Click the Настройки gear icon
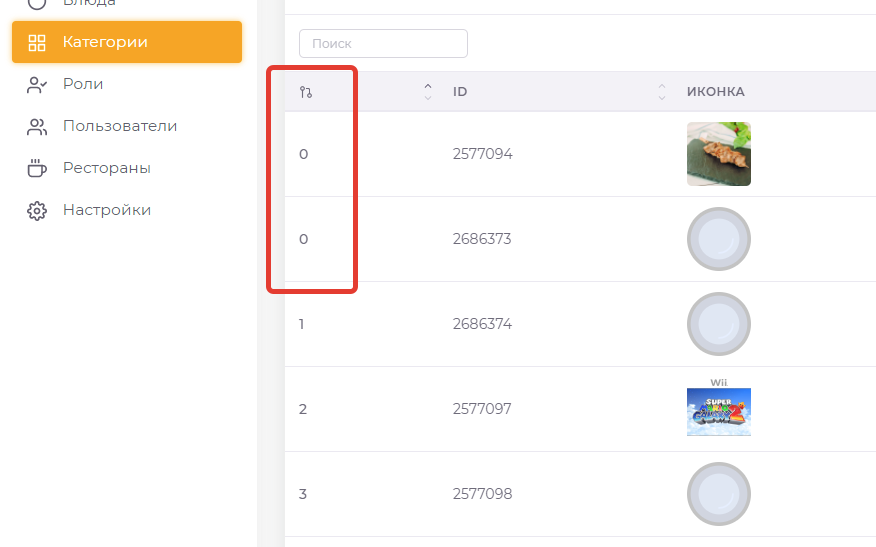 [x=37, y=210]
